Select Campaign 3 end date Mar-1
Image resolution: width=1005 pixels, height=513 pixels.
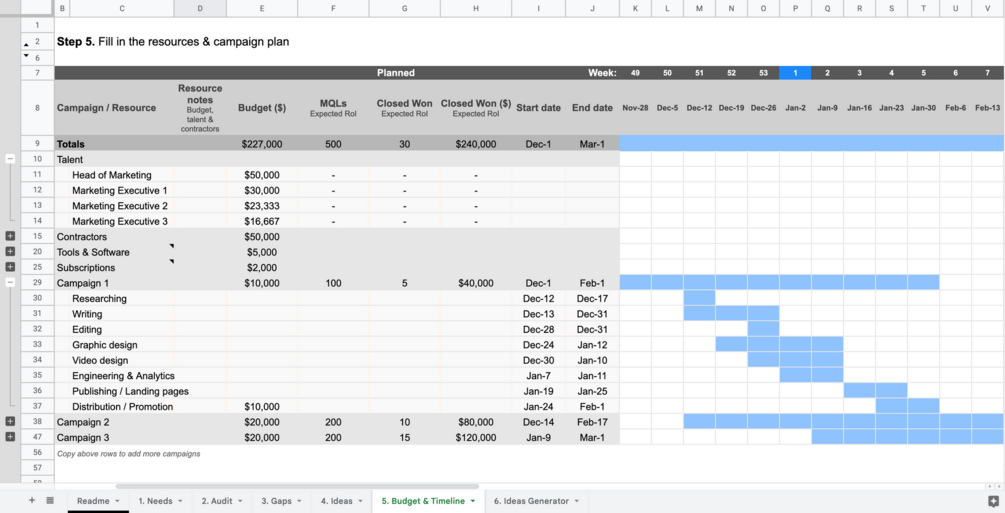592,437
